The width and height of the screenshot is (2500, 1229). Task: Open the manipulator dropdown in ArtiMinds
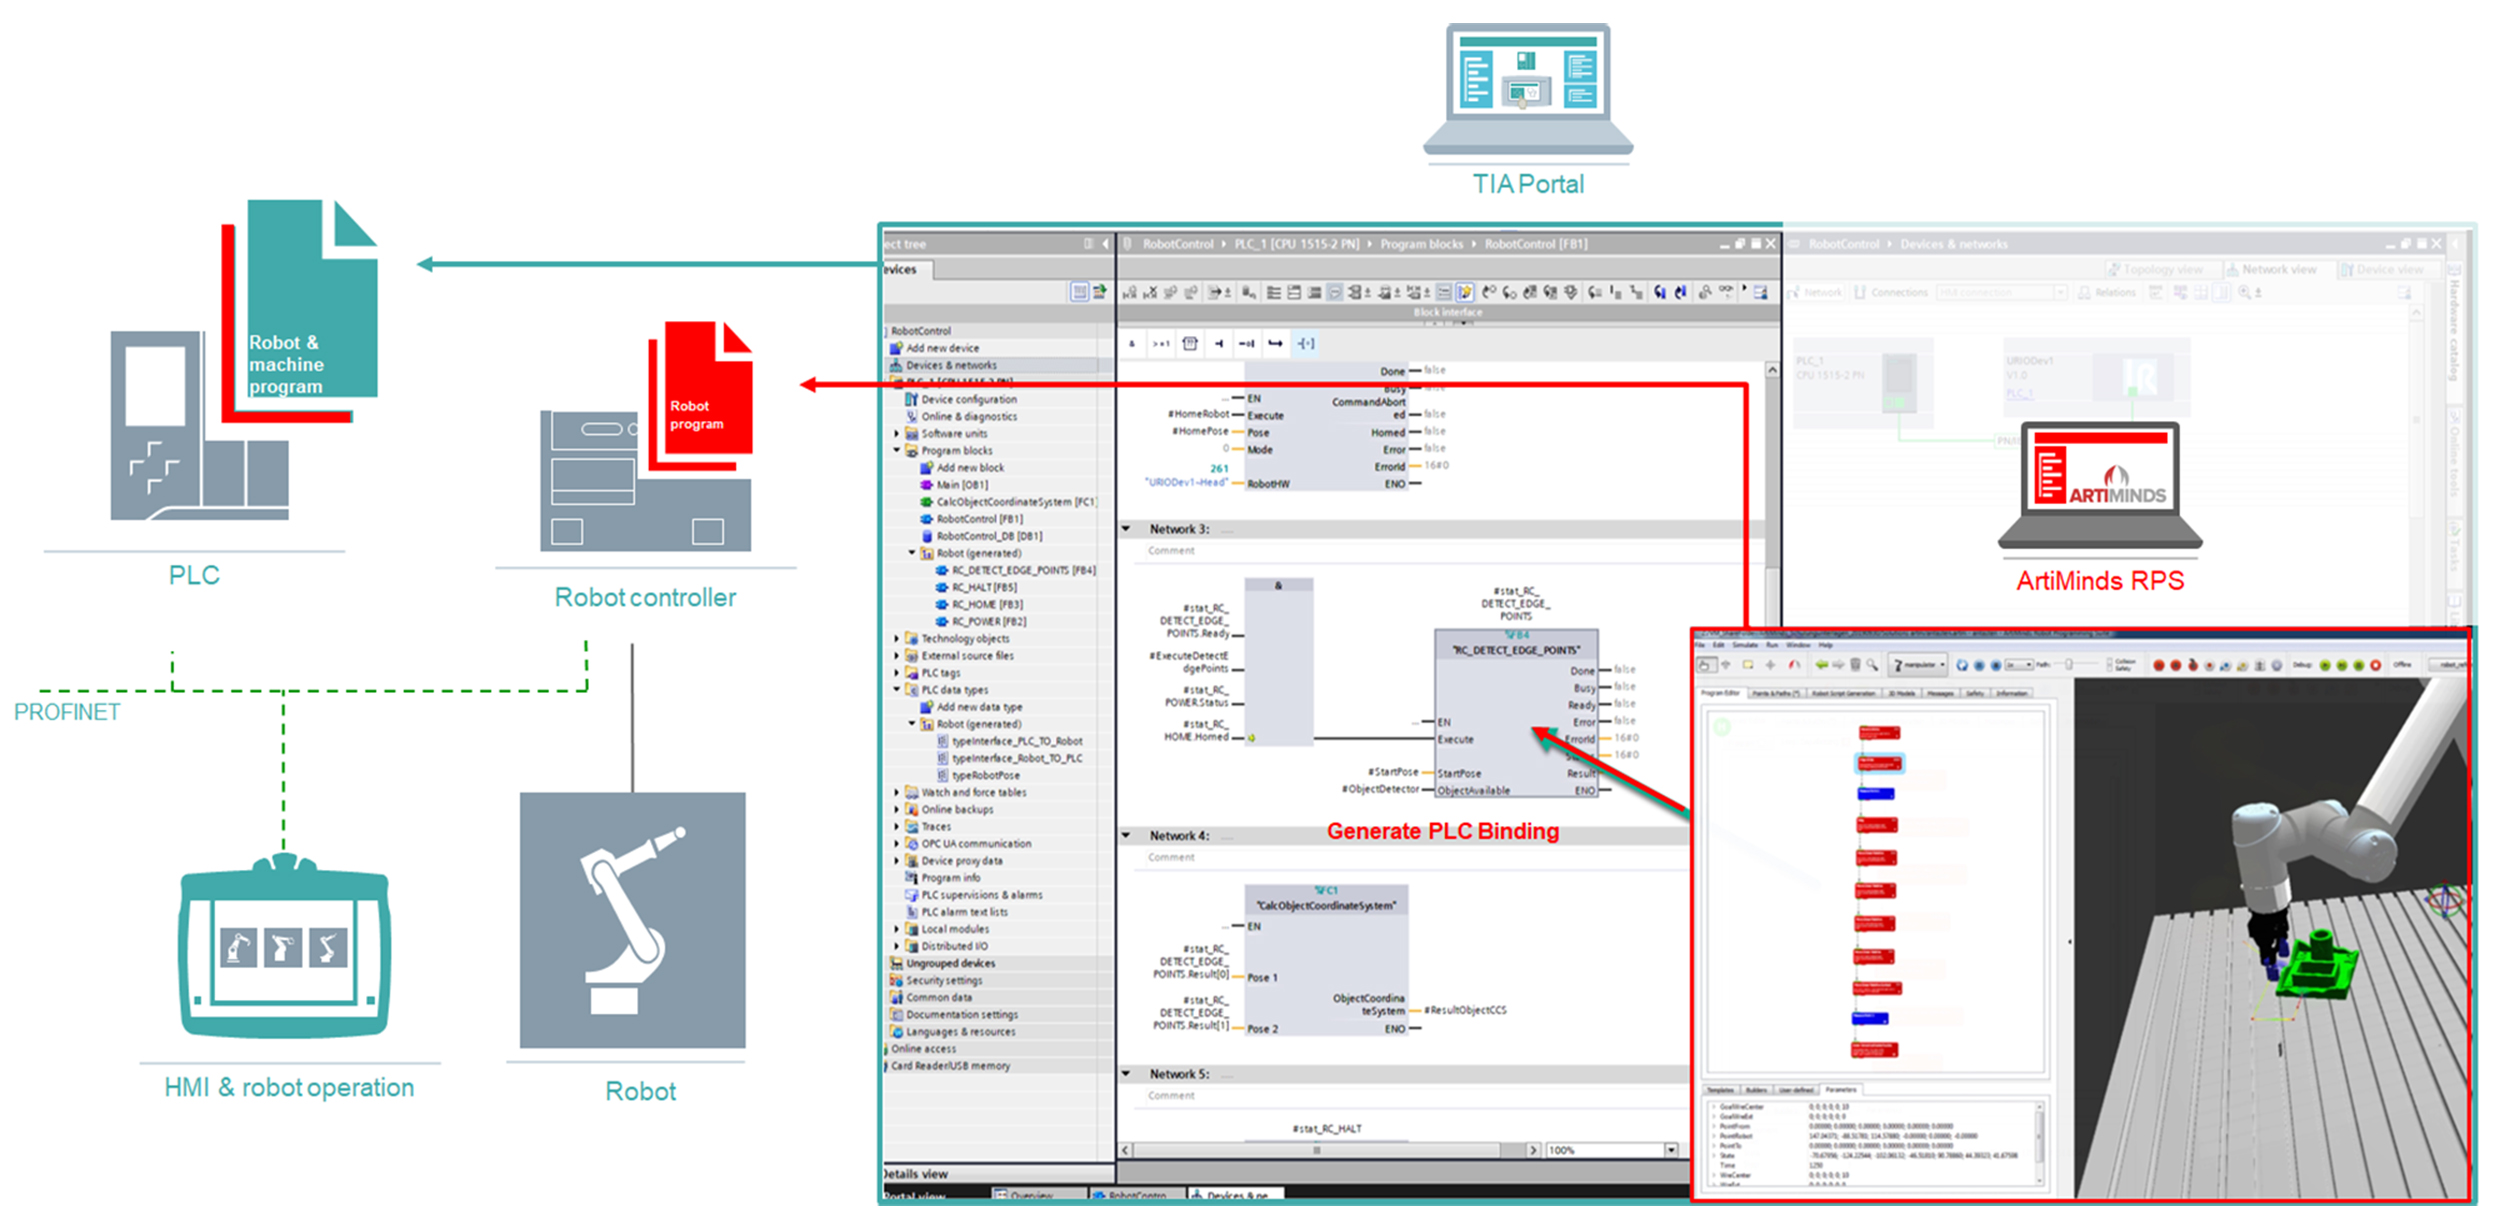1920,664
